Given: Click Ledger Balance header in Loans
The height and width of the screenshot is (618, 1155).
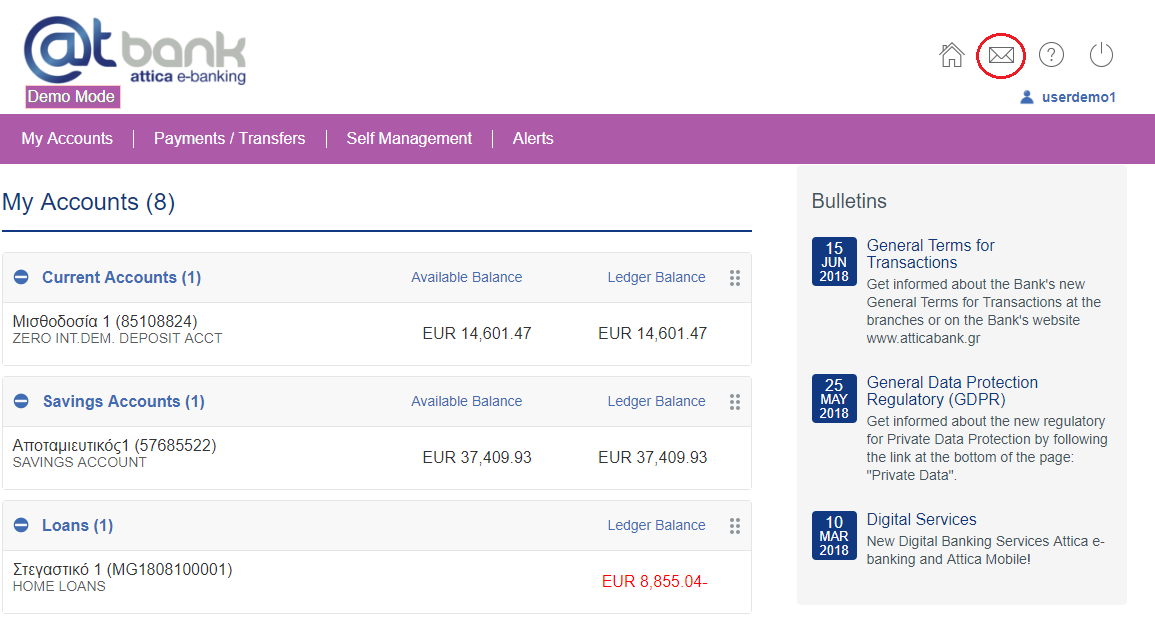Looking at the screenshot, I should pos(656,526).
